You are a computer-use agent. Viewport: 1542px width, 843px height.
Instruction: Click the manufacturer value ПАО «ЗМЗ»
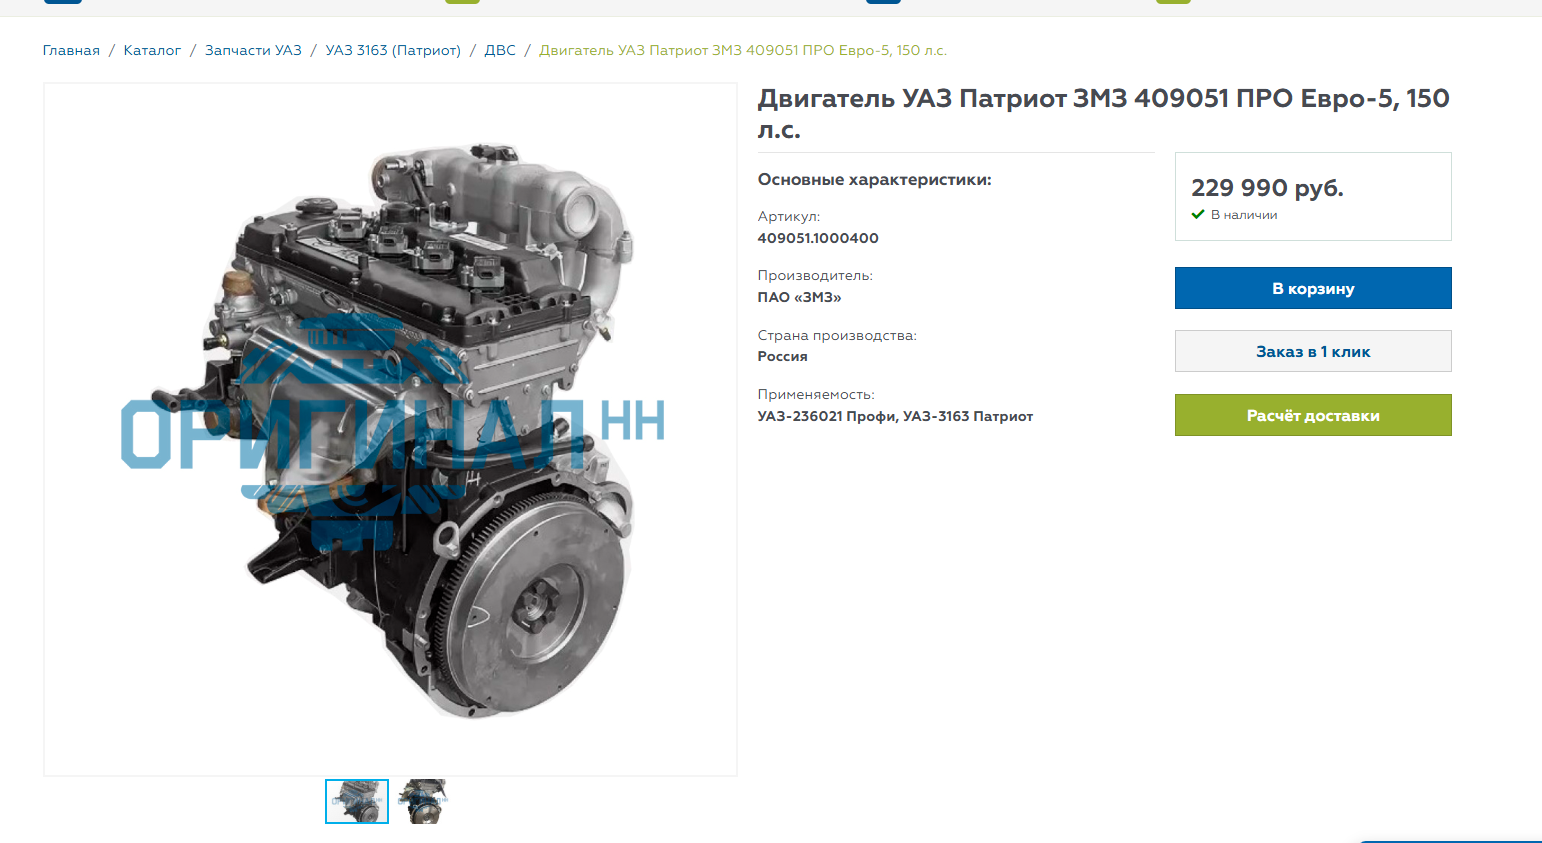799,297
